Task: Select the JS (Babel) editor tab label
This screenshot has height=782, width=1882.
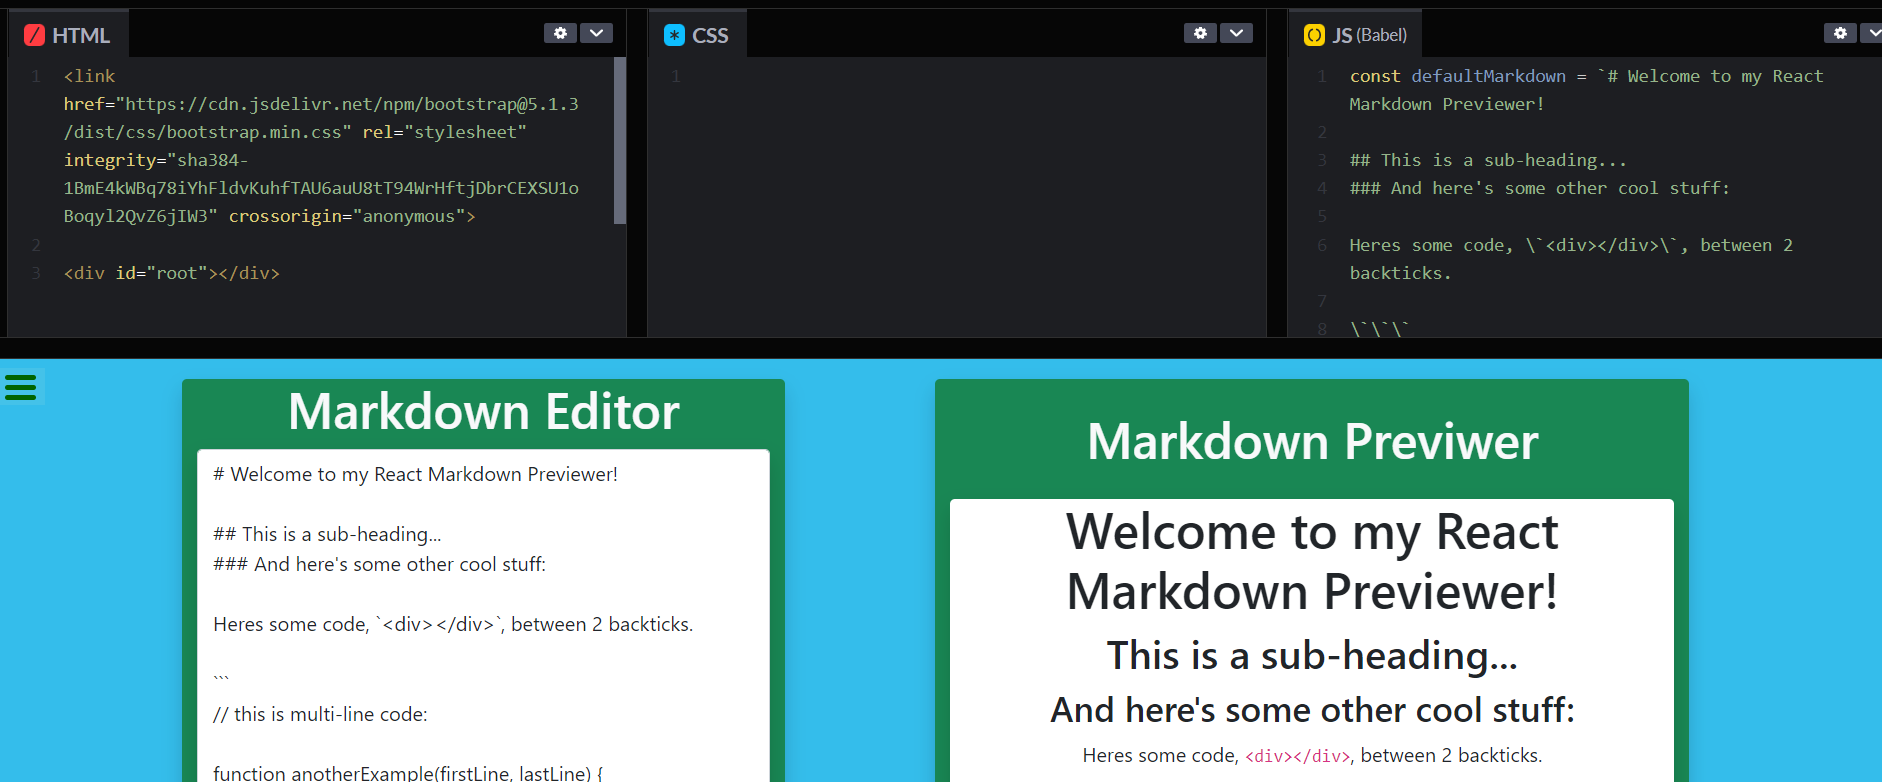Action: tap(1369, 35)
